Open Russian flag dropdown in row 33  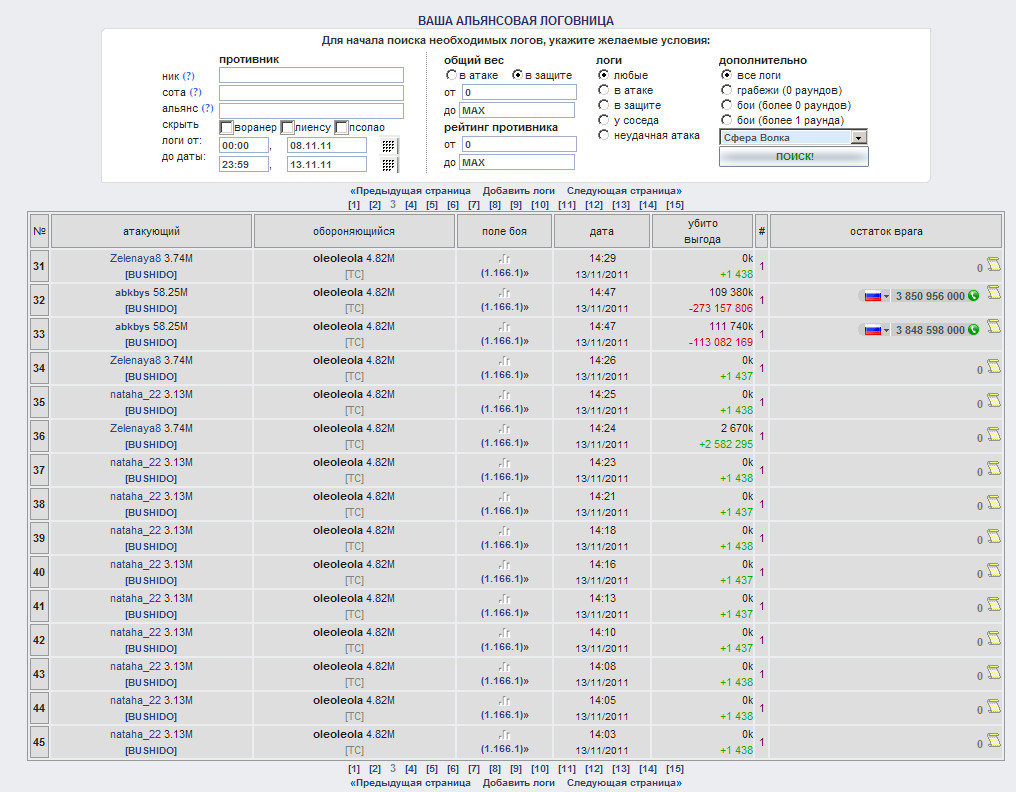(875, 330)
